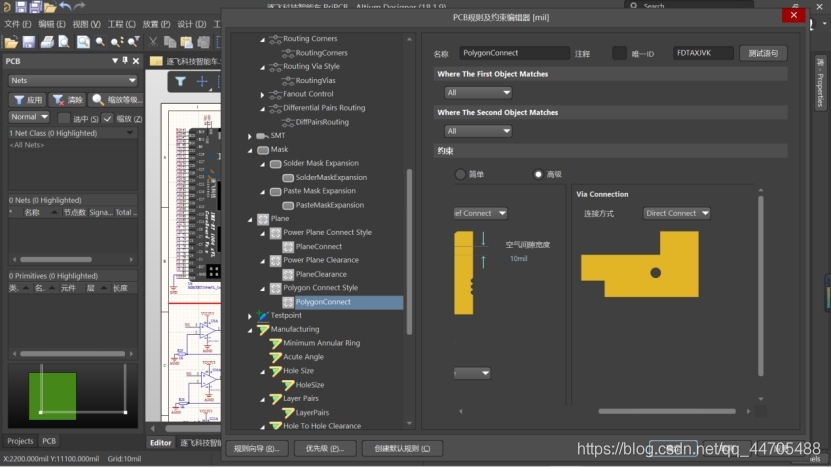Click the 创建默认规则 (C) button
Screen dimensions: 831x468
[x=402, y=448]
